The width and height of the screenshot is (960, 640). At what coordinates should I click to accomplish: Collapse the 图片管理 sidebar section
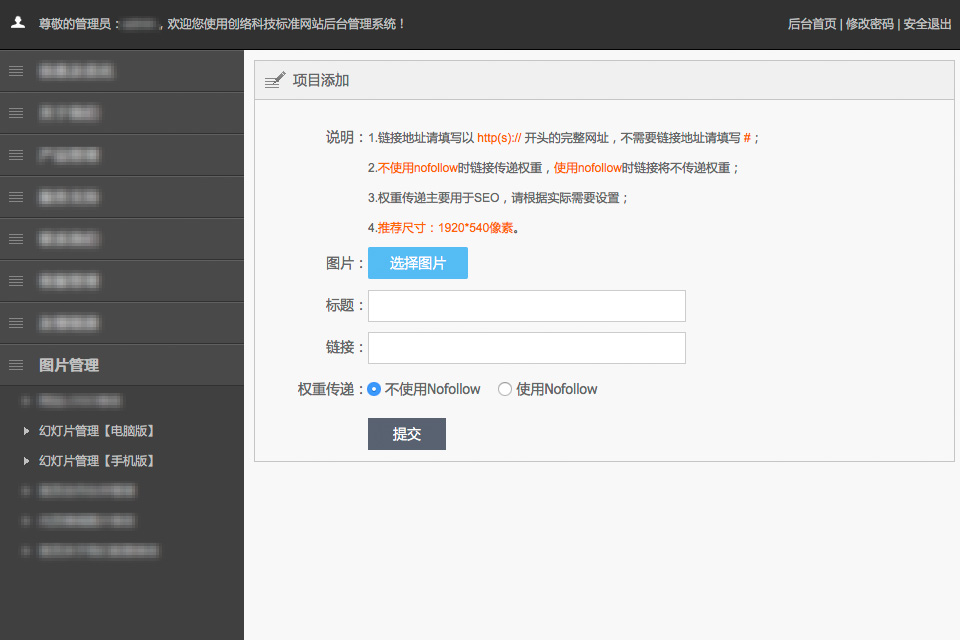point(69,365)
